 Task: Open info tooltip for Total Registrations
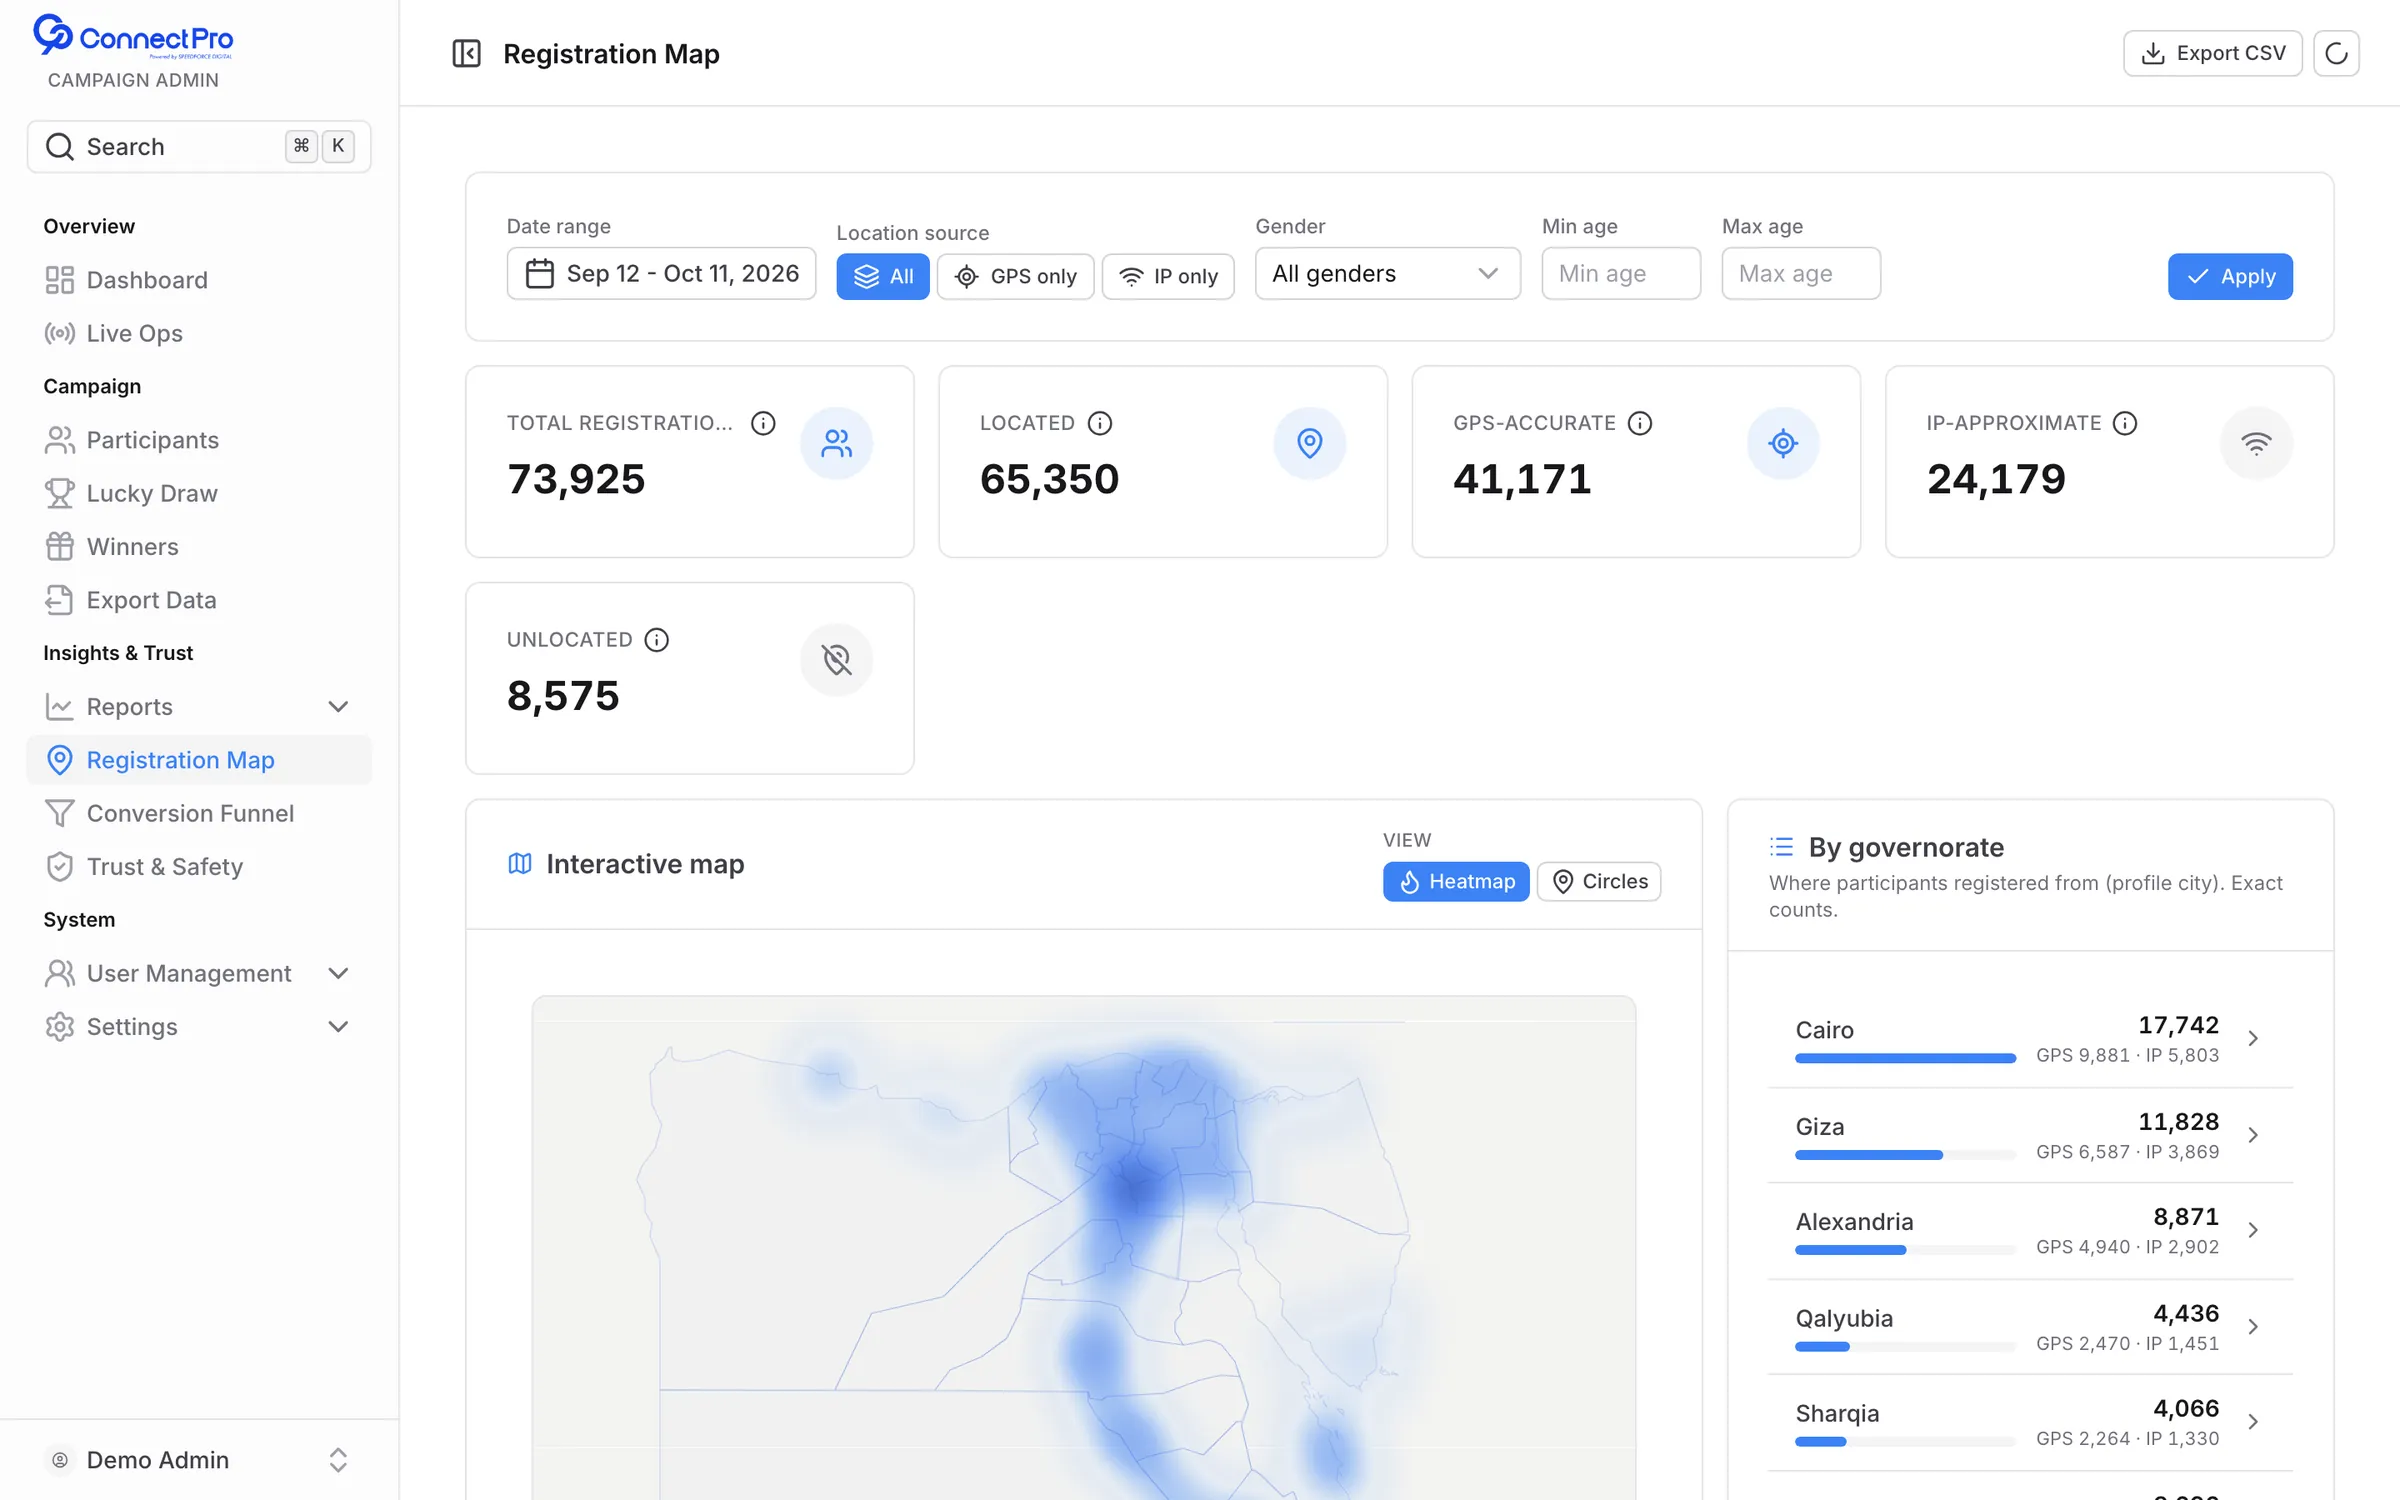[x=763, y=423]
